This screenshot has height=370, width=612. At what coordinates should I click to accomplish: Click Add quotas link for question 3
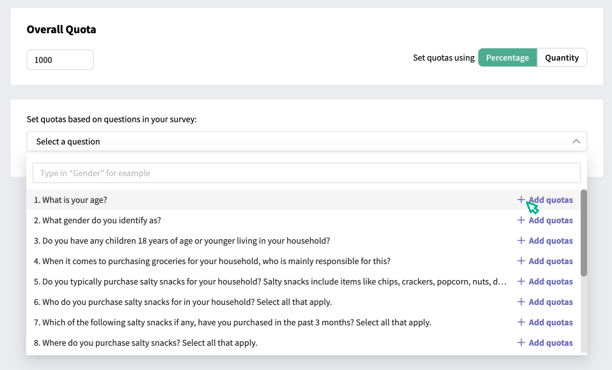(x=550, y=240)
